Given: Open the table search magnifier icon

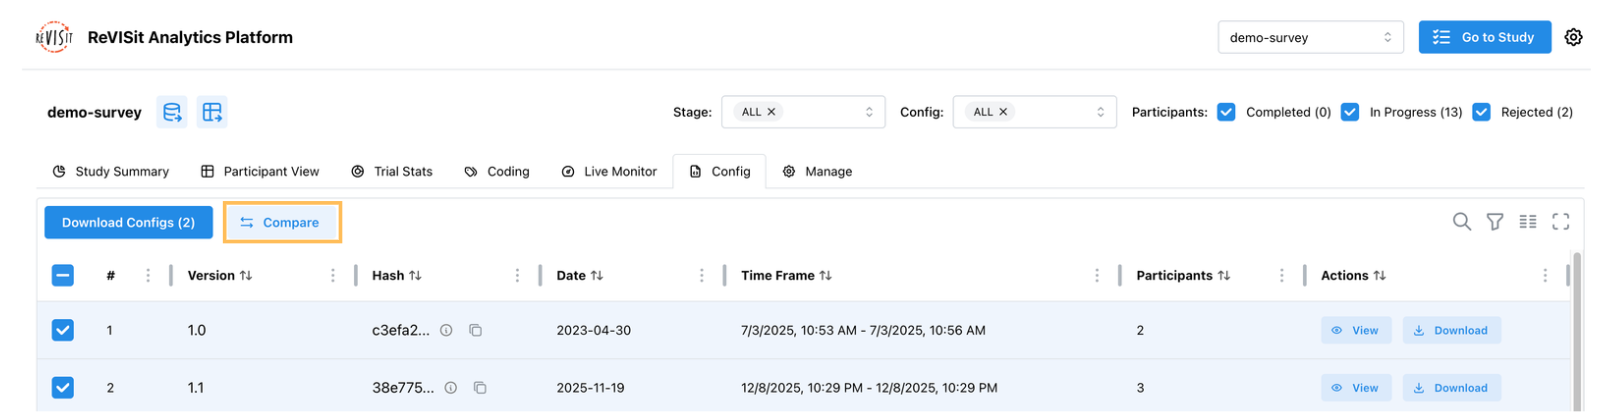Looking at the screenshot, I should point(1461,222).
